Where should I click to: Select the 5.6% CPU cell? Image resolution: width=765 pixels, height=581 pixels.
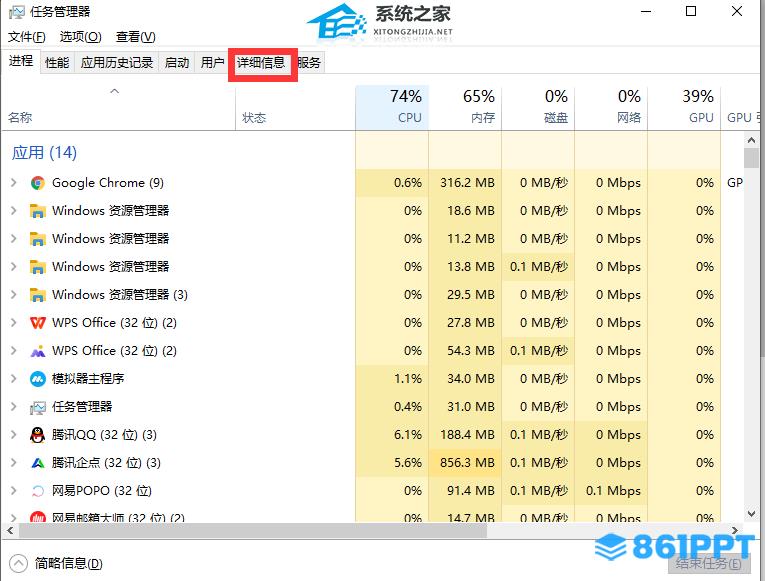(392, 462)
